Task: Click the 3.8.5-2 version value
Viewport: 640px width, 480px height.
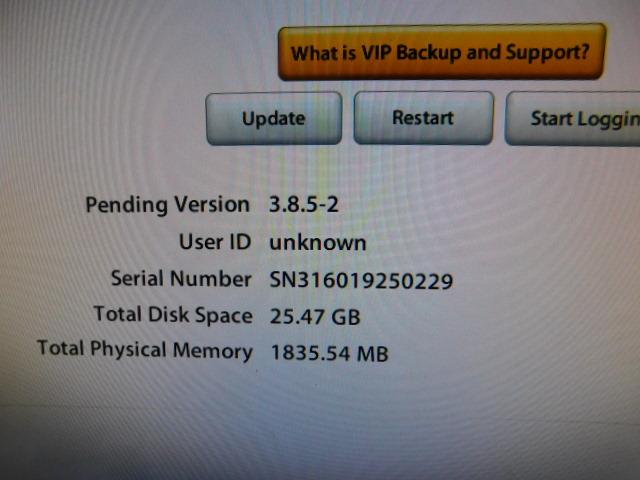Action: pos(304,204)
